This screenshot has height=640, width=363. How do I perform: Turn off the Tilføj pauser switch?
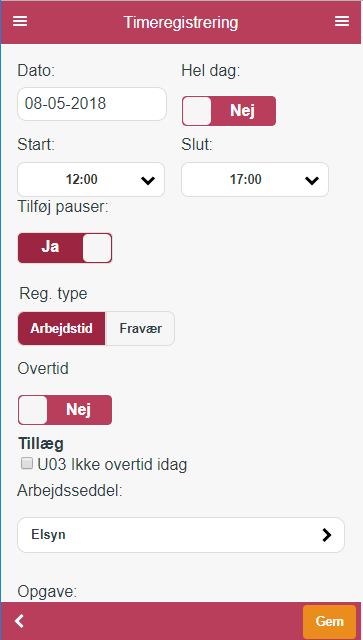pos(65,248)
